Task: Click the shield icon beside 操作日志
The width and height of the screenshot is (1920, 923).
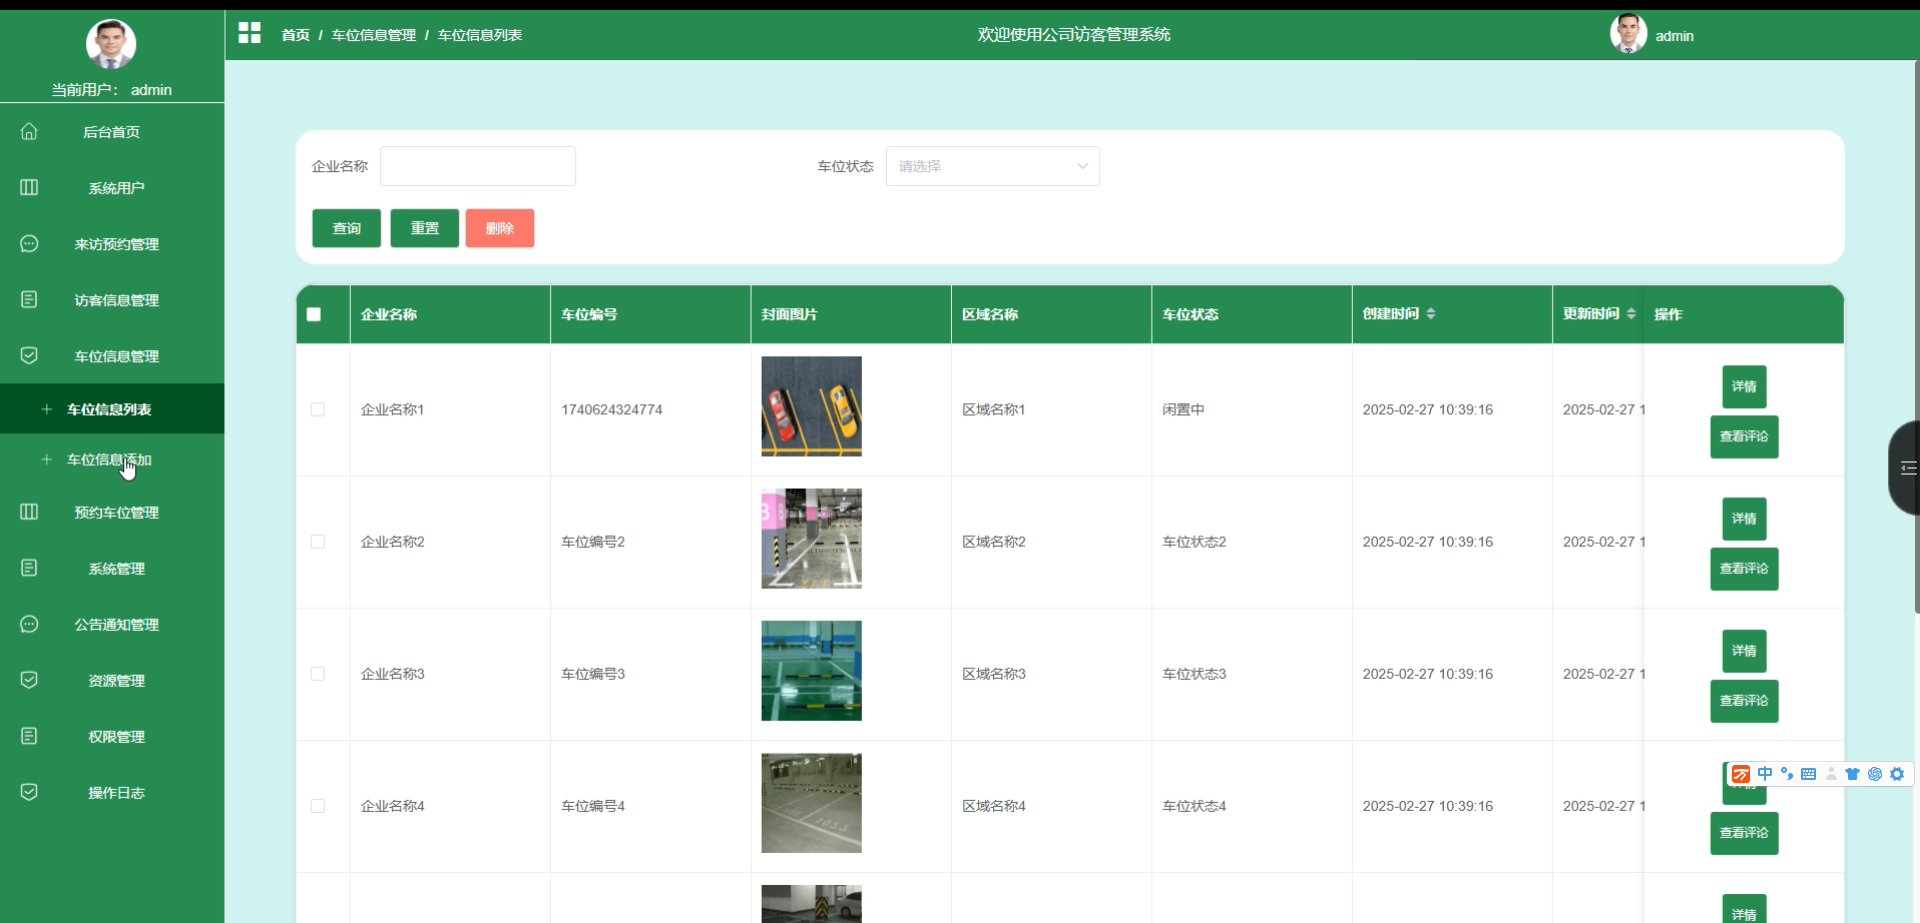Action: 29,792
